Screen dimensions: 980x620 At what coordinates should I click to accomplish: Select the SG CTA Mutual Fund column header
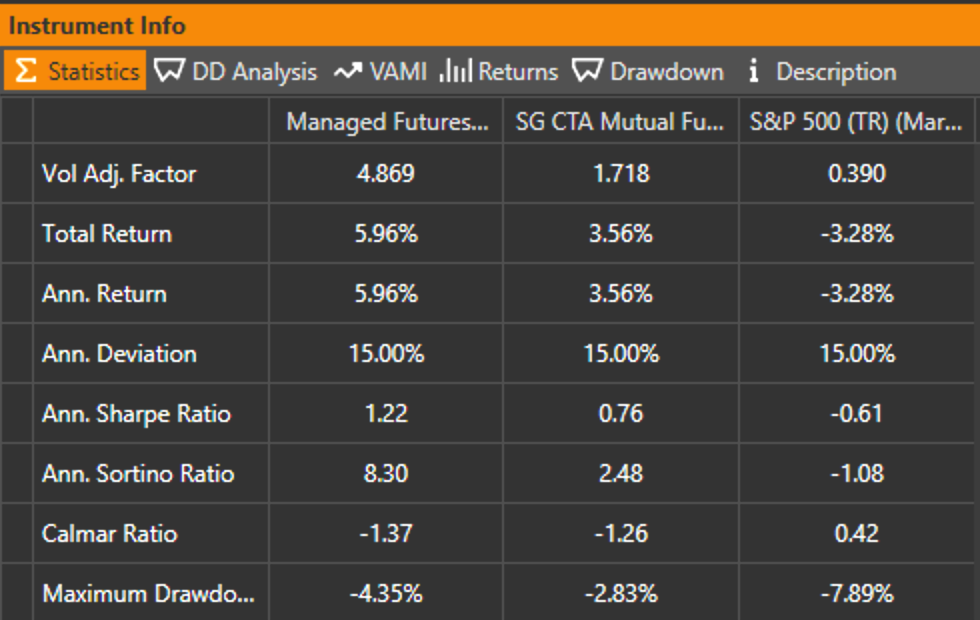(x=620, y=122)
